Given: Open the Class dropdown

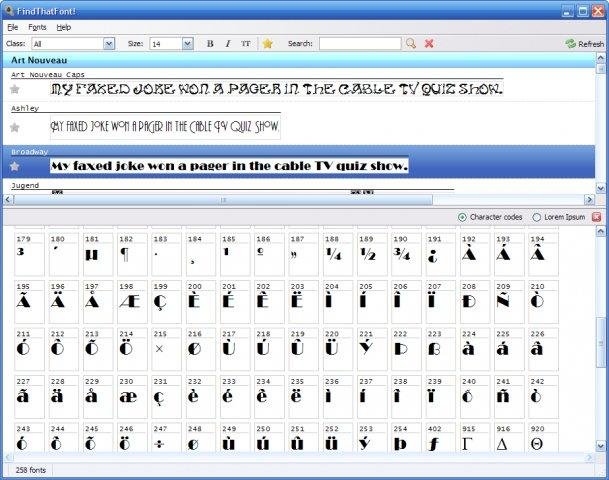Looking at the screenshot, I should coord(109,44).
